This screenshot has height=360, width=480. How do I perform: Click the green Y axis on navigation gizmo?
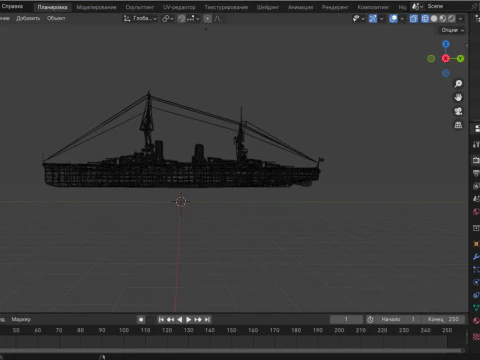460,59
